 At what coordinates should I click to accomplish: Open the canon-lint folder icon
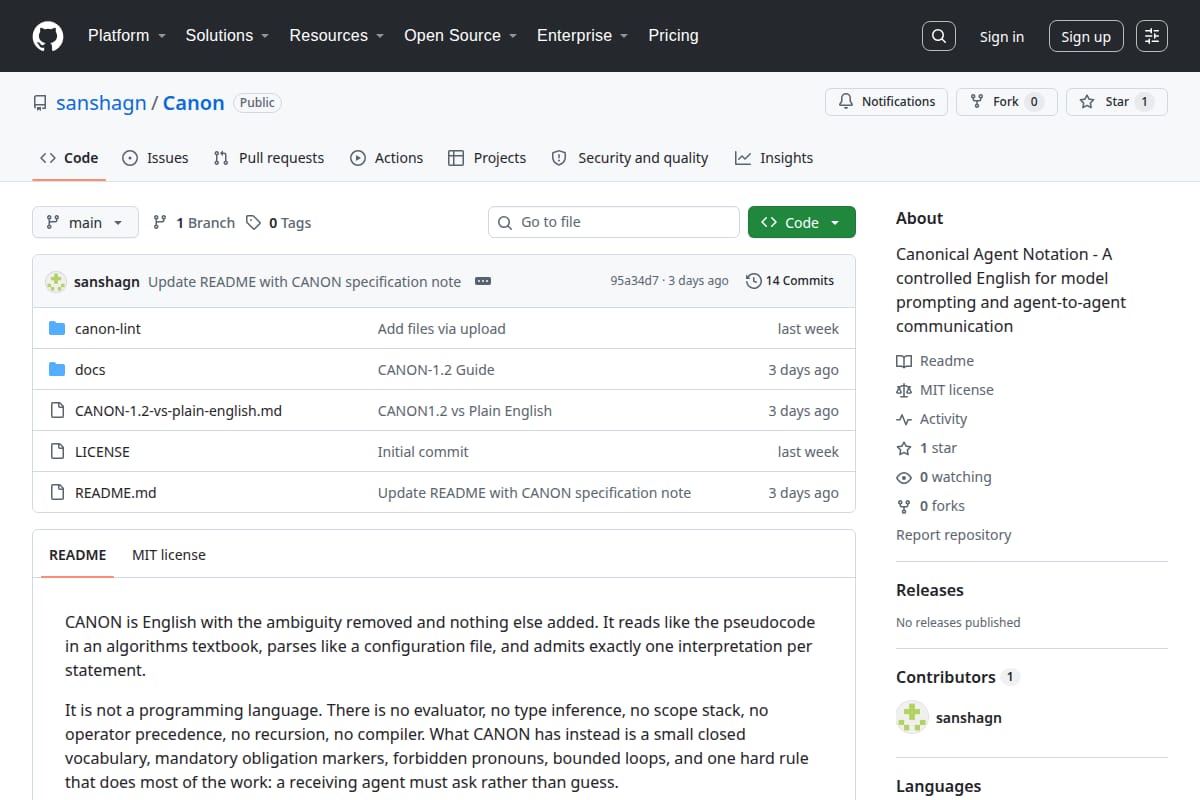pos(57,329)
